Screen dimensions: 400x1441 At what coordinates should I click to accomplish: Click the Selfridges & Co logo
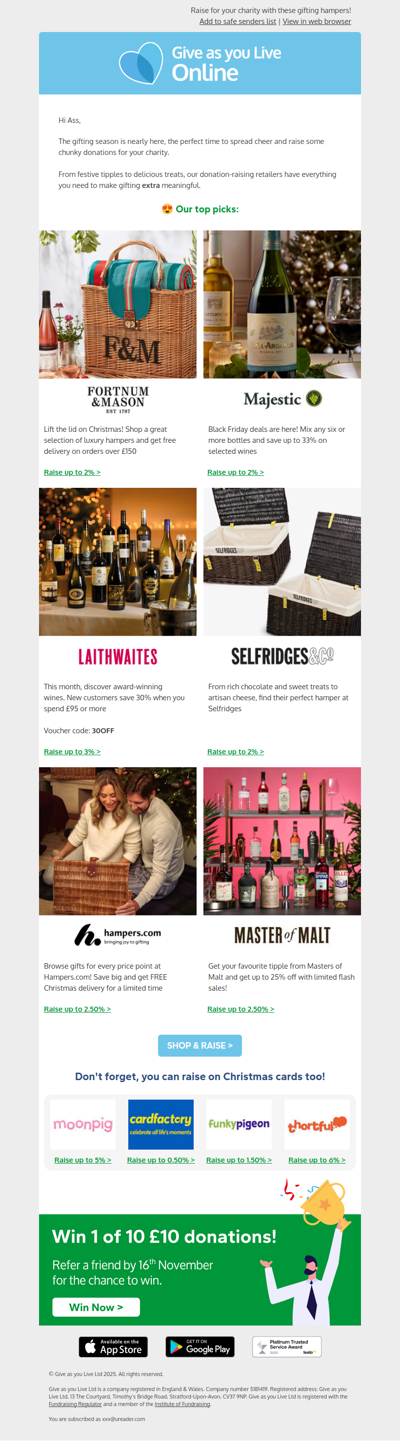(282, 657)
